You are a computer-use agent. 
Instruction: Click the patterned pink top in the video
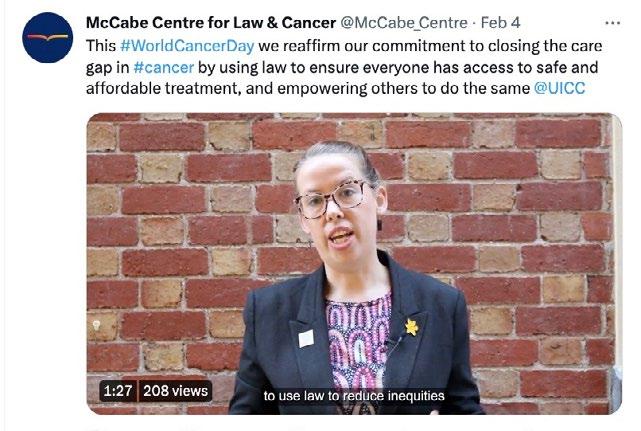pos(358,341)
